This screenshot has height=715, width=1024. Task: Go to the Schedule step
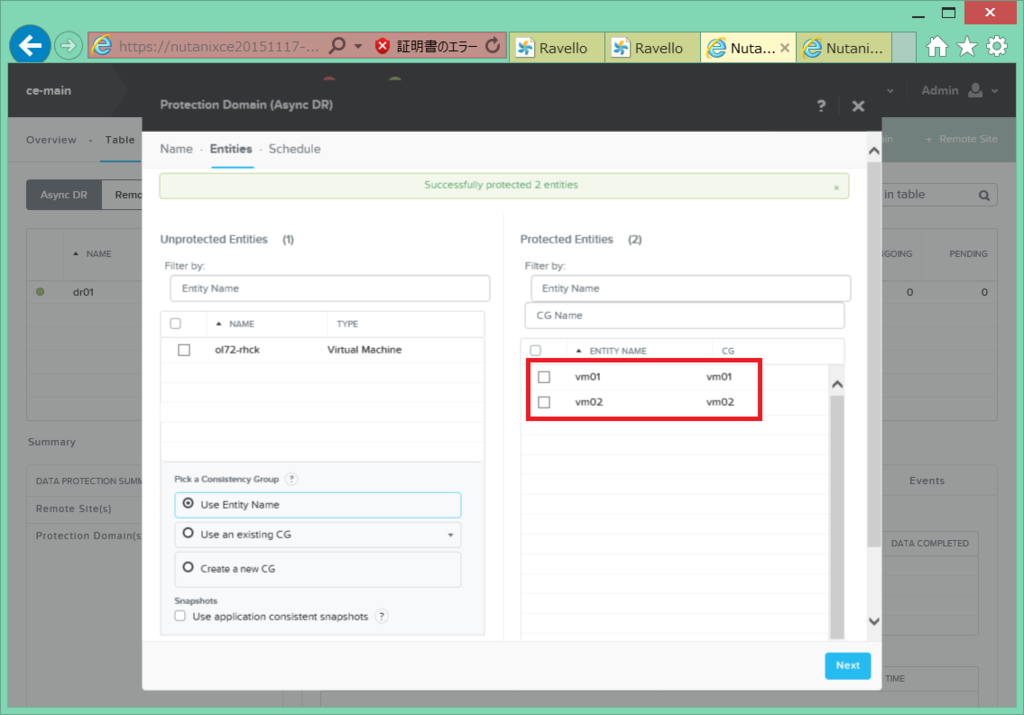point(295,149)
